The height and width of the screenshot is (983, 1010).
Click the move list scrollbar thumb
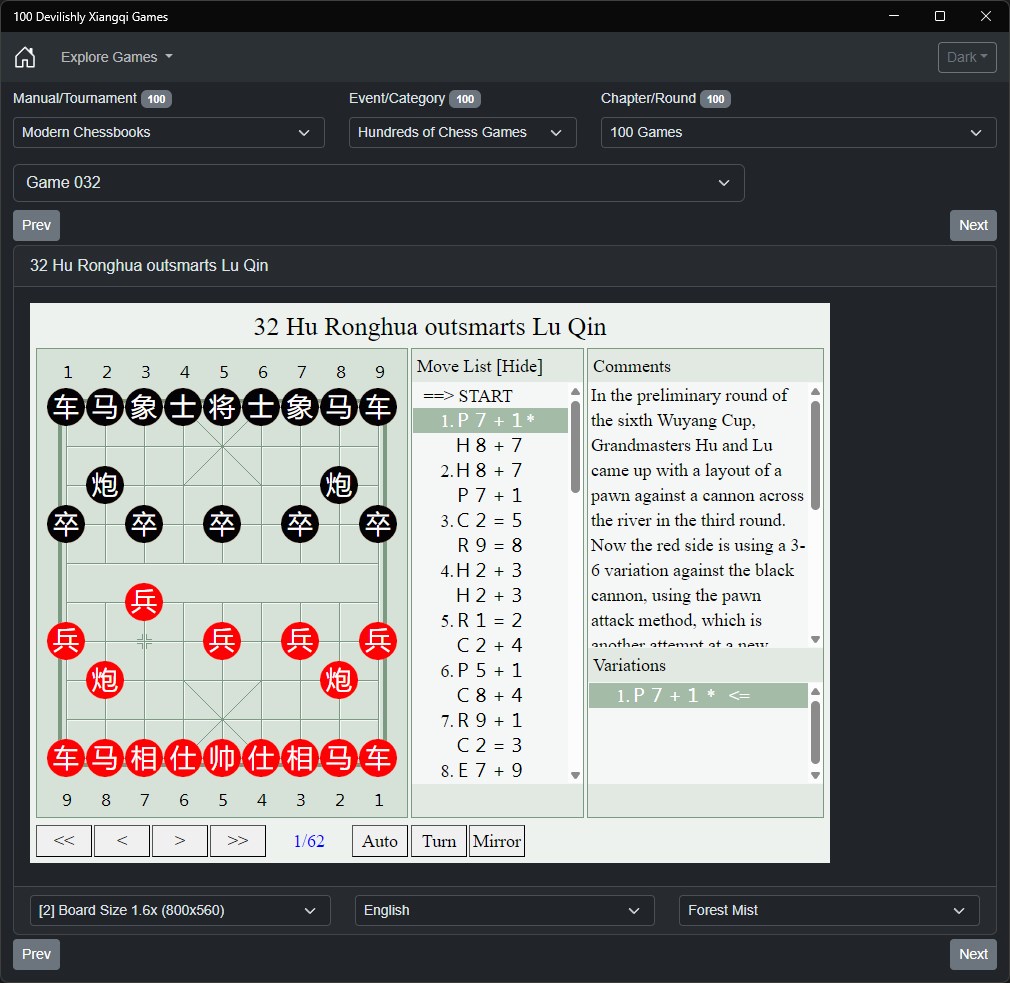click(x=575, y=447)
